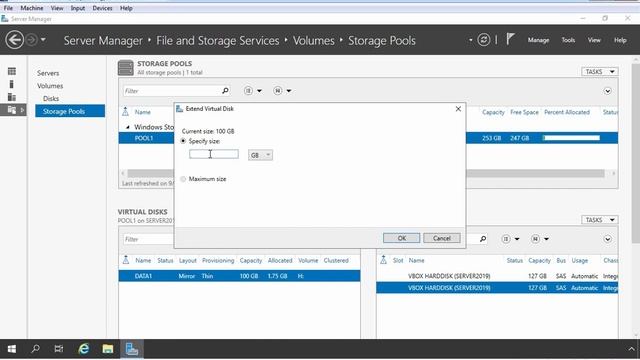
Task: Select the POOL1 row
Action: pos(368,138)
